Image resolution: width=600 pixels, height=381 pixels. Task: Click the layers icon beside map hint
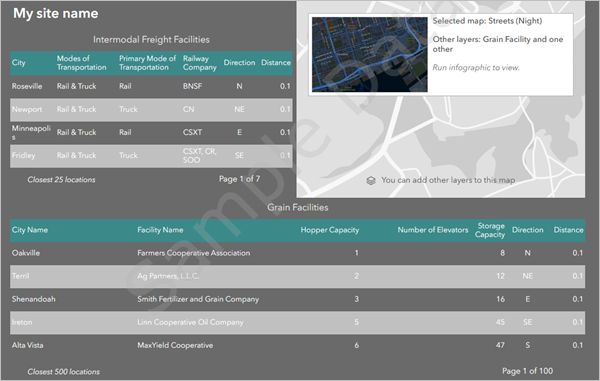click(371, 180)
